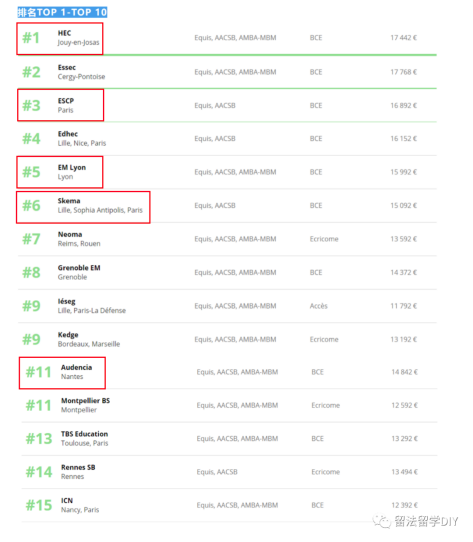Click the Accès exam label for Iéseg

[x=318, y=306]
